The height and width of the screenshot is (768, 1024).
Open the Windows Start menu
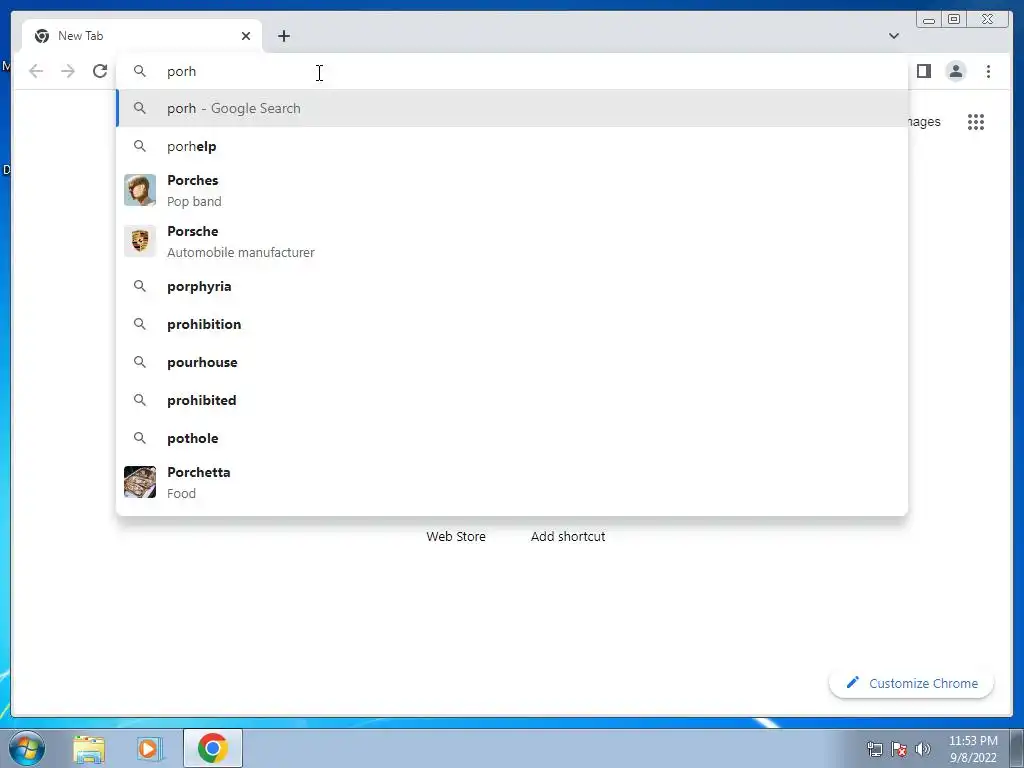pyautogui.click(x=27, y=748)
